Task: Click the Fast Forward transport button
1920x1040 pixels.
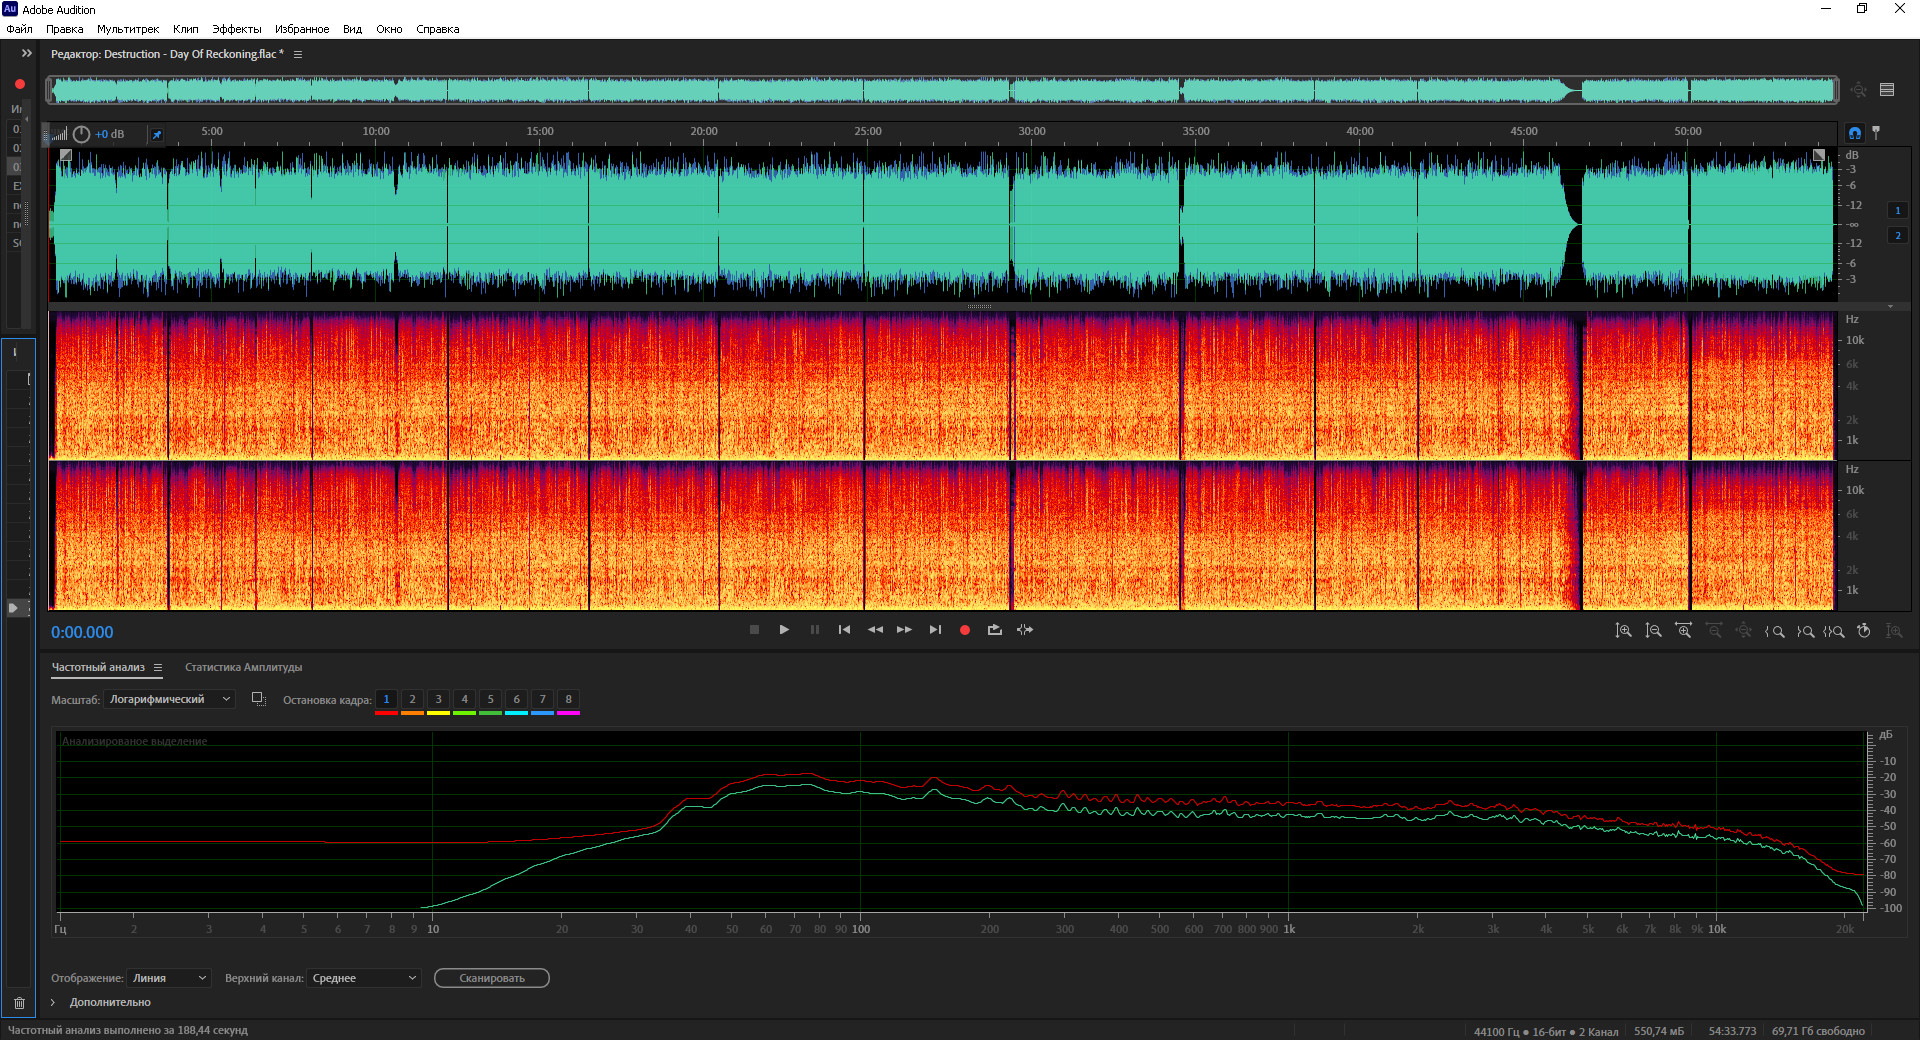Action: pyautogui.click(x=904, y=630)
